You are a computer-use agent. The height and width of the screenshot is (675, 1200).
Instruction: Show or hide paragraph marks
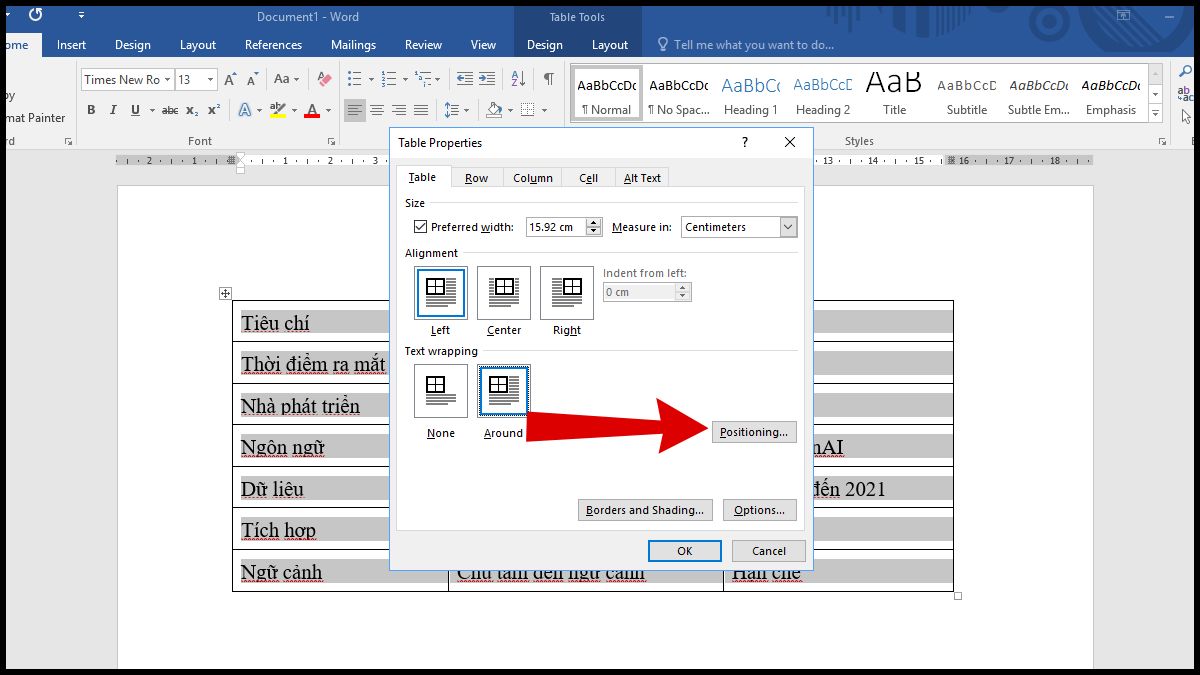(548, 79)
